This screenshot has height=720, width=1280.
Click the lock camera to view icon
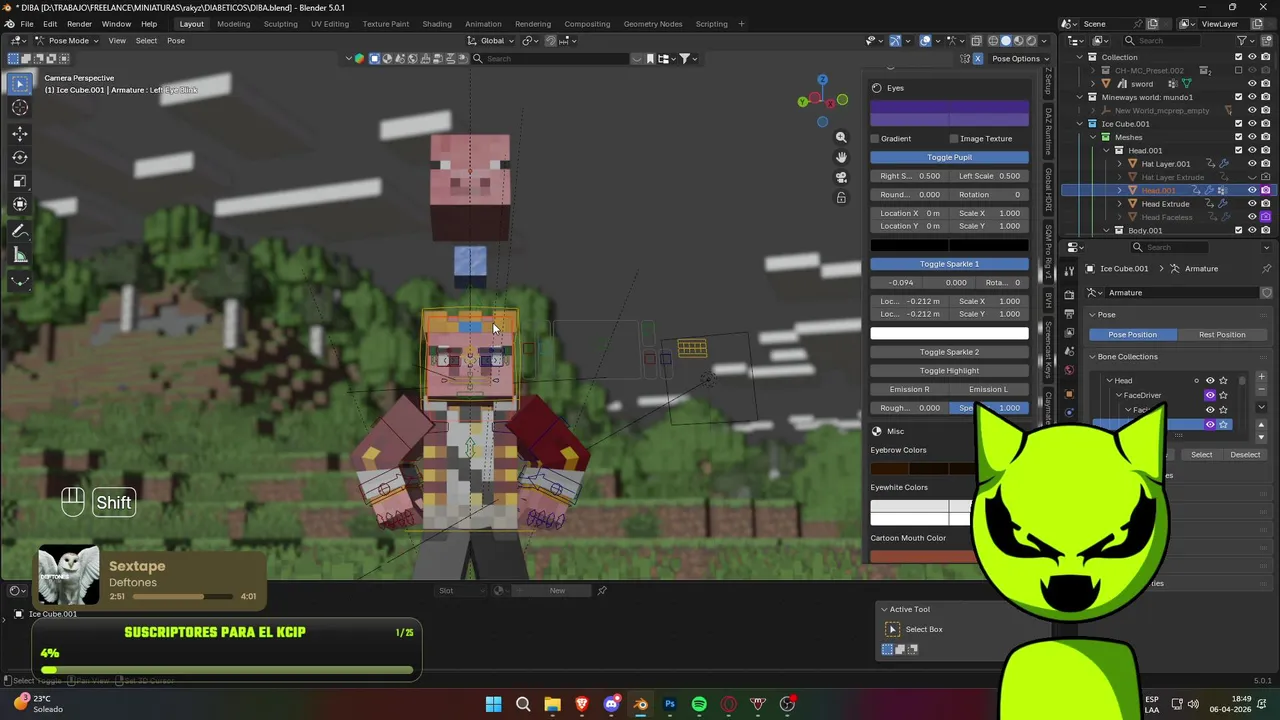point(841,197)
